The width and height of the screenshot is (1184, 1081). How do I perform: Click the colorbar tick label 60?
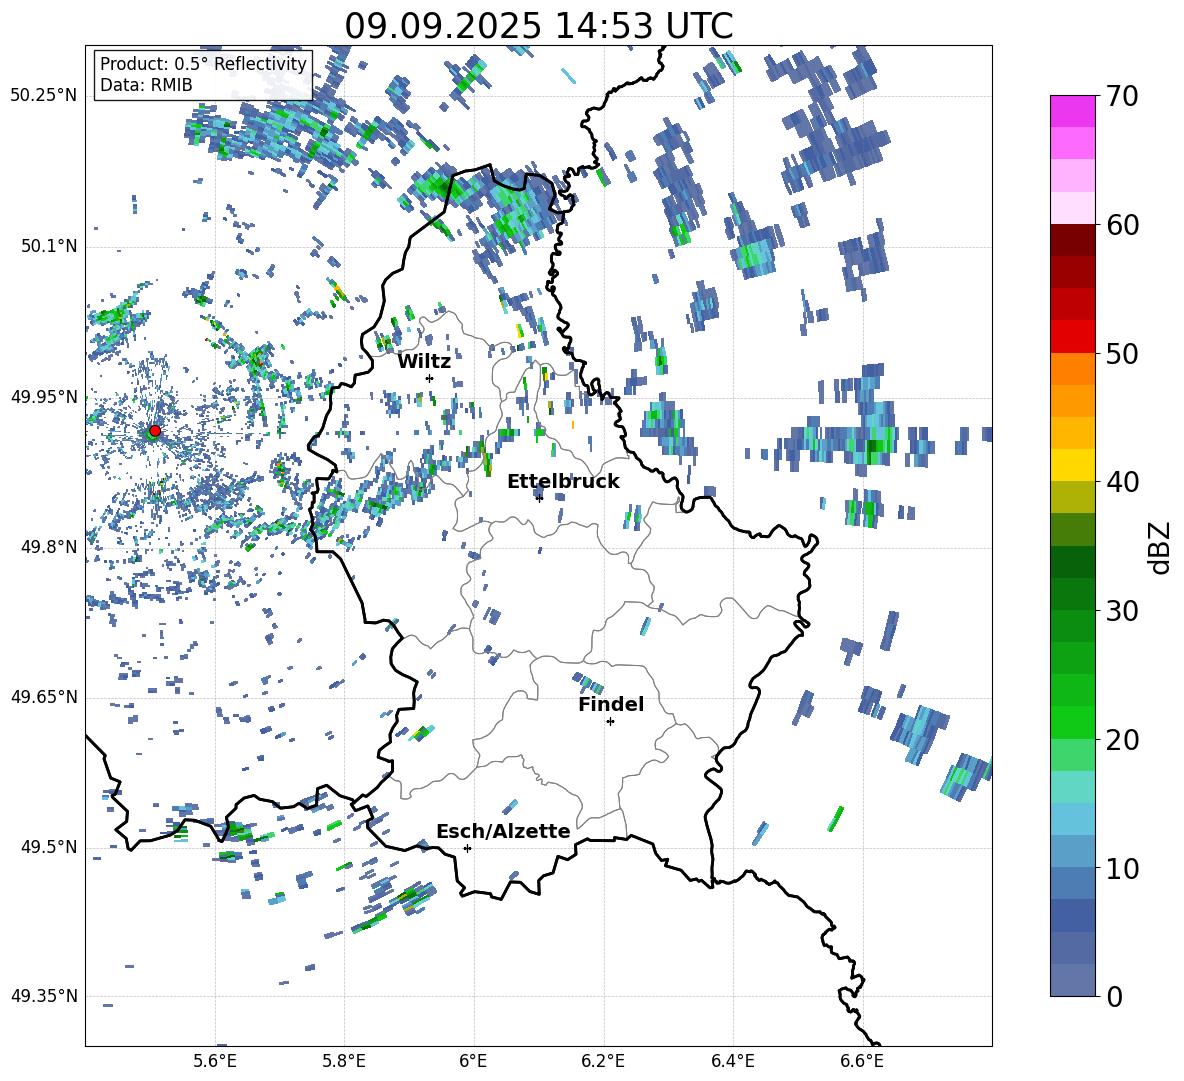pos(1122,225)
